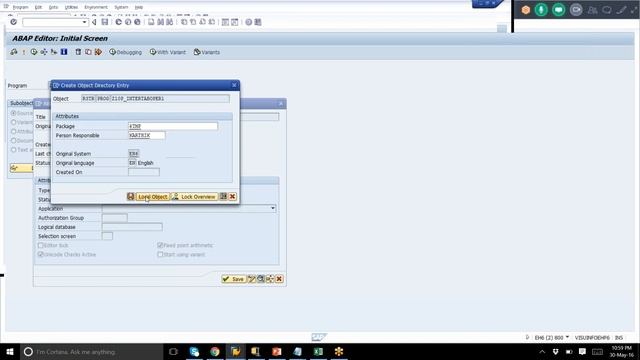This screenshot has height=360, width=640.
Task: Select the Documentation radio button
Action: [x=14, y=140]
